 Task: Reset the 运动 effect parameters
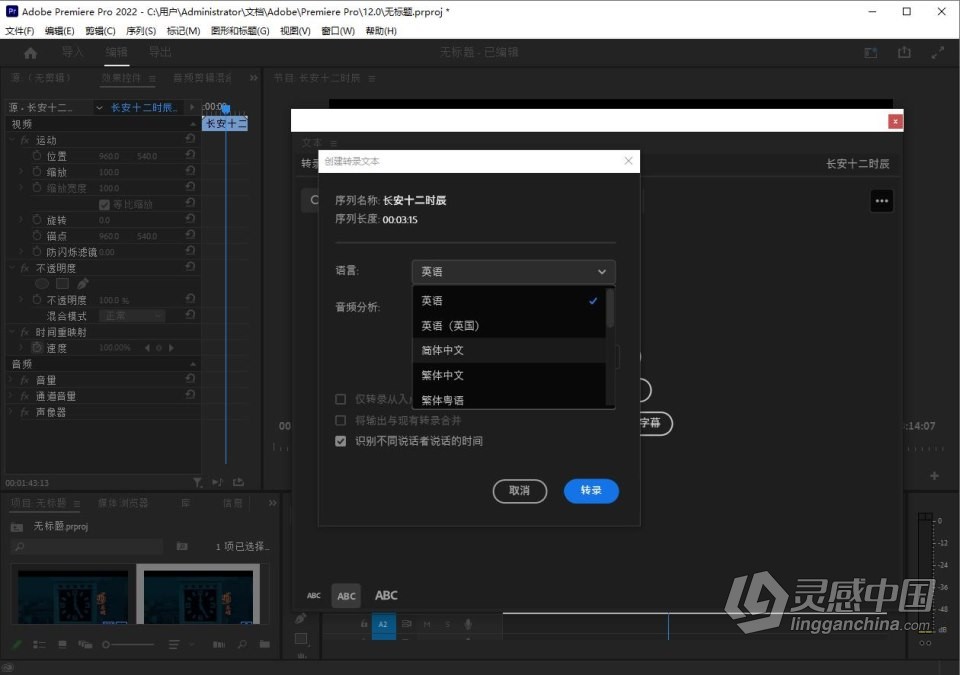point(190,139)
